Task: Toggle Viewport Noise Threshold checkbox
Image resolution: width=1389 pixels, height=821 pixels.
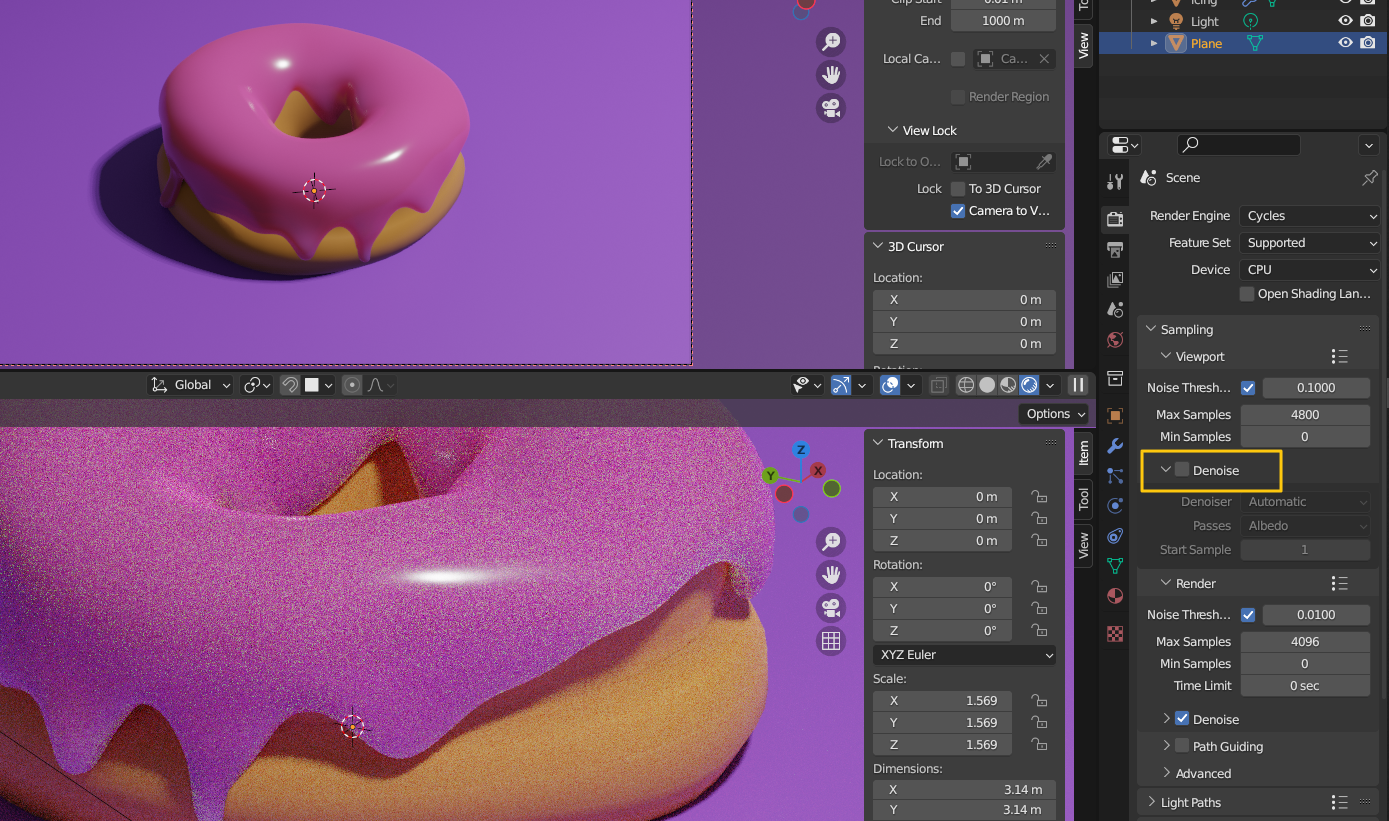Action: [1248, 387]
